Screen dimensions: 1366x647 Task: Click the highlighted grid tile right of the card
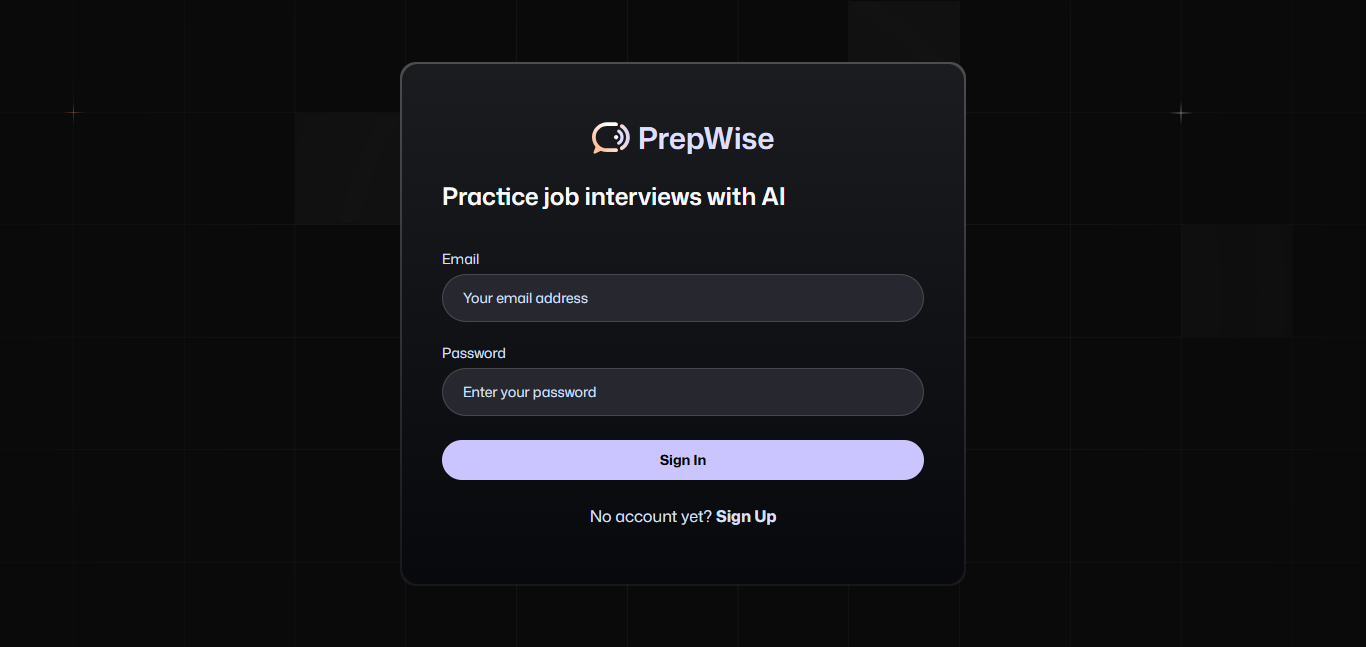tap(1237, 280)
